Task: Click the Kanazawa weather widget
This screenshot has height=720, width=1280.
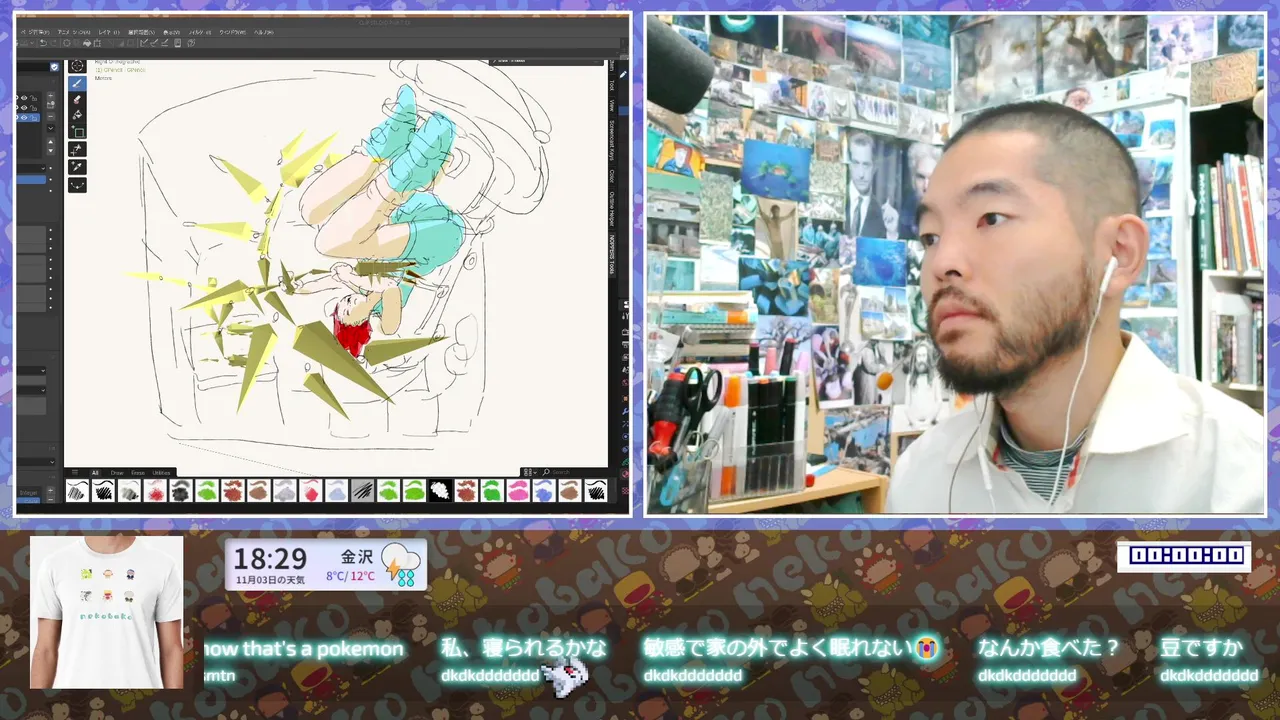Action: tap(326, 565)
